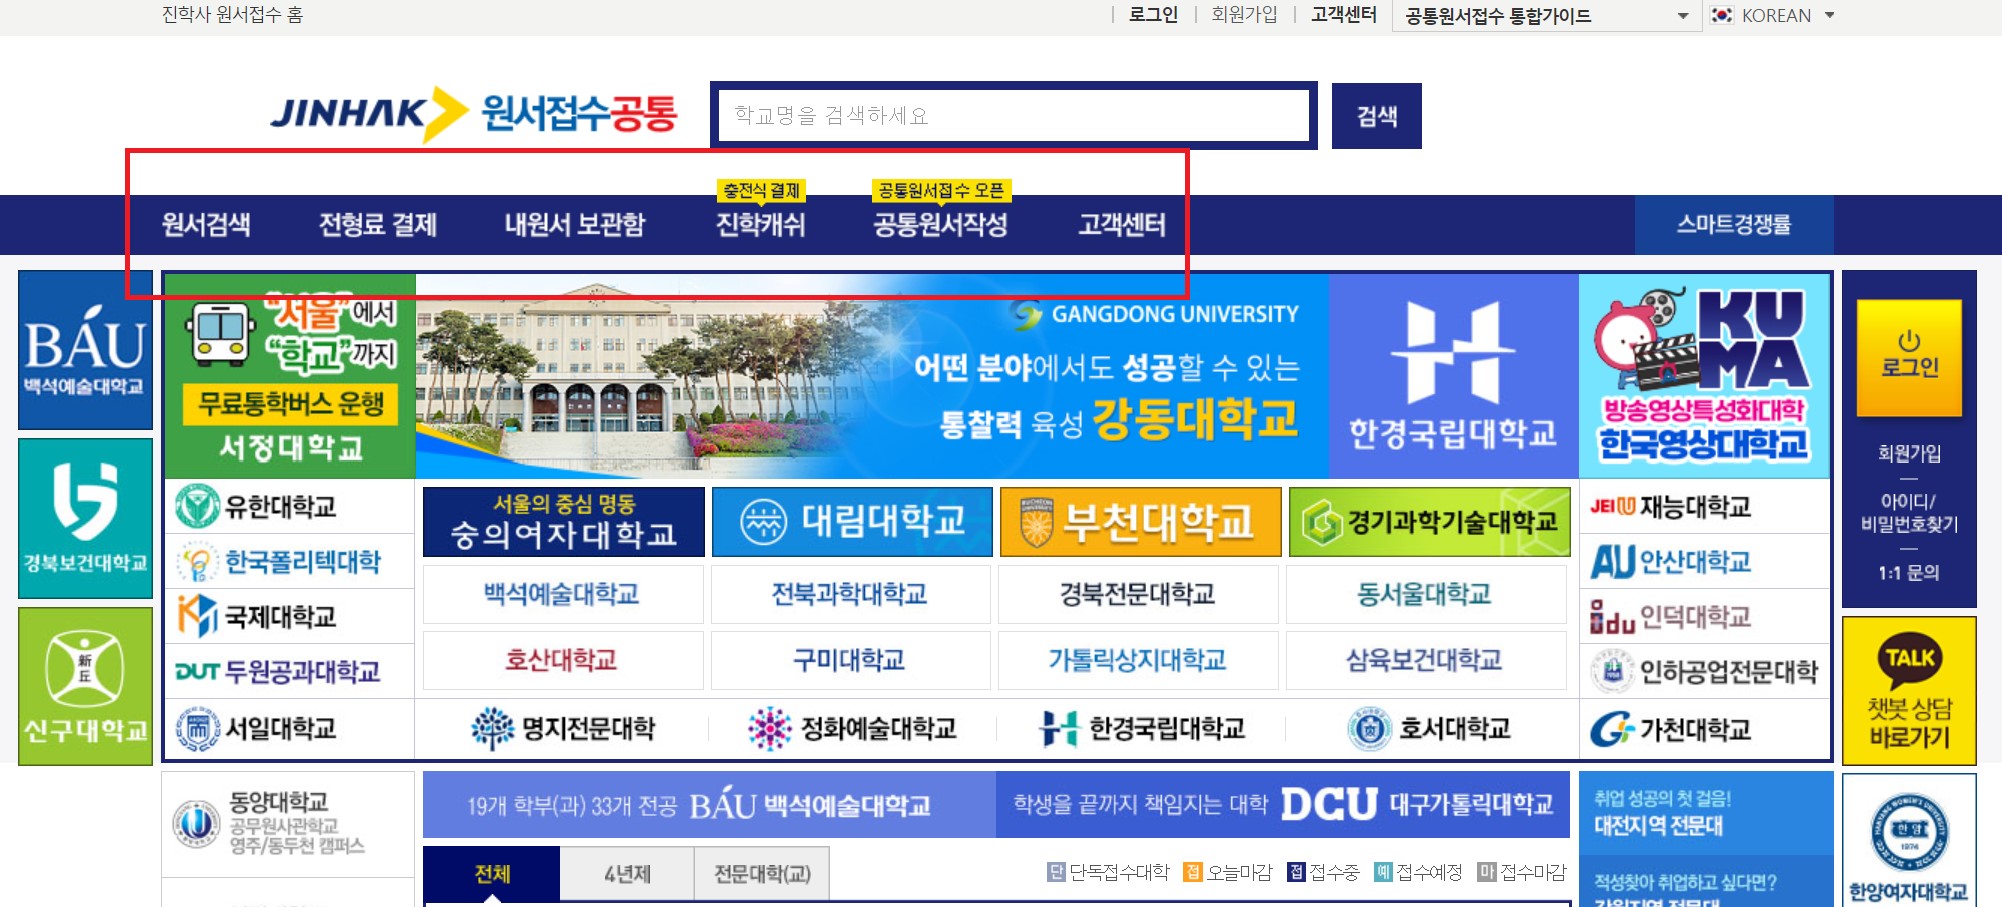Viewport: 2002px width, 907px height.
Task: Click the 부천대학교 orange banner
Action: tap(1140, 522)
